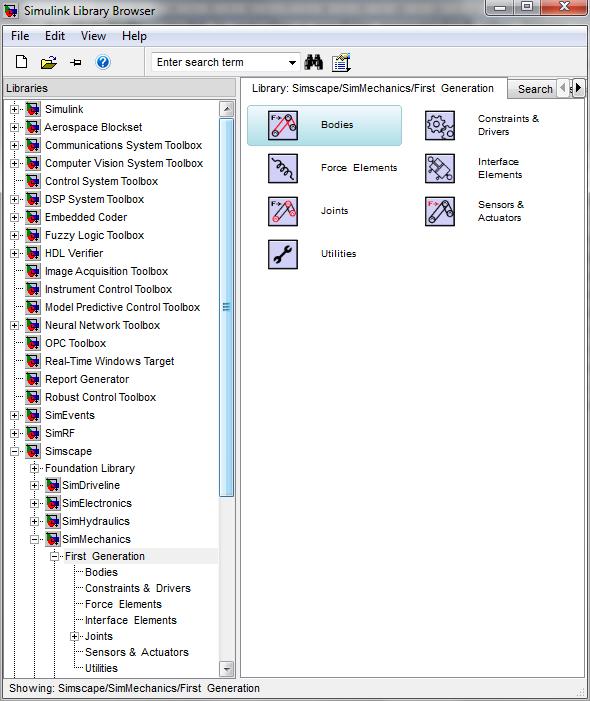Select HDL Verifier in the tree
This screenshot has width=590, height=701.
pos(74,253)
